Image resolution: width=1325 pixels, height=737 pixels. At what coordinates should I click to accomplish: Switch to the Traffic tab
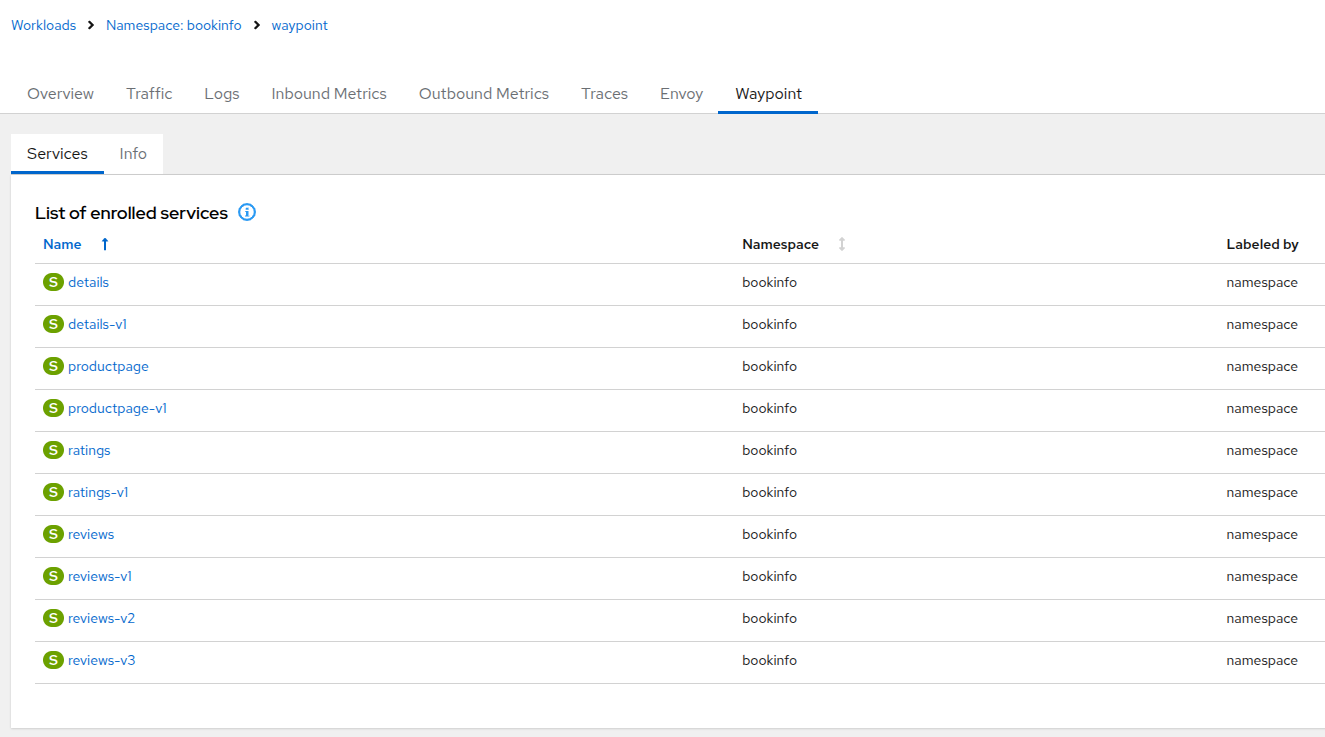tap(149, 94)
